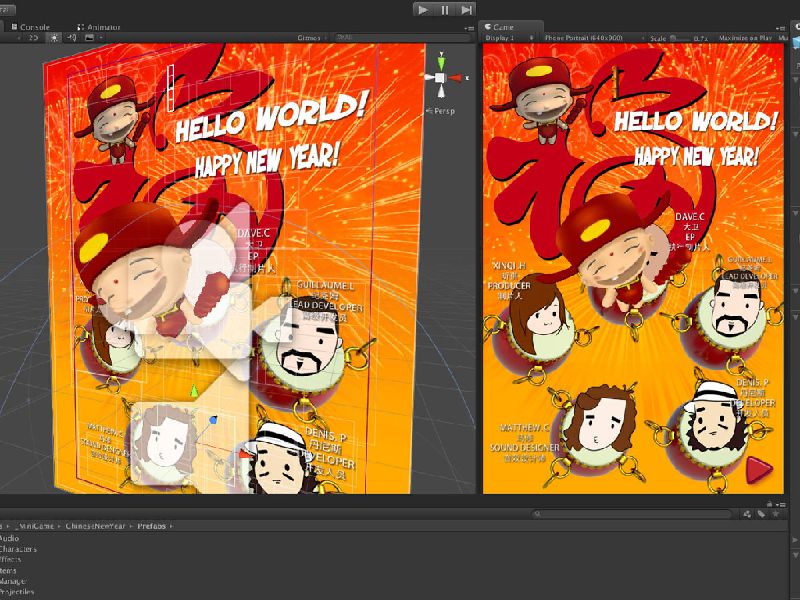Switch to the Animator tab

(101, 27)
